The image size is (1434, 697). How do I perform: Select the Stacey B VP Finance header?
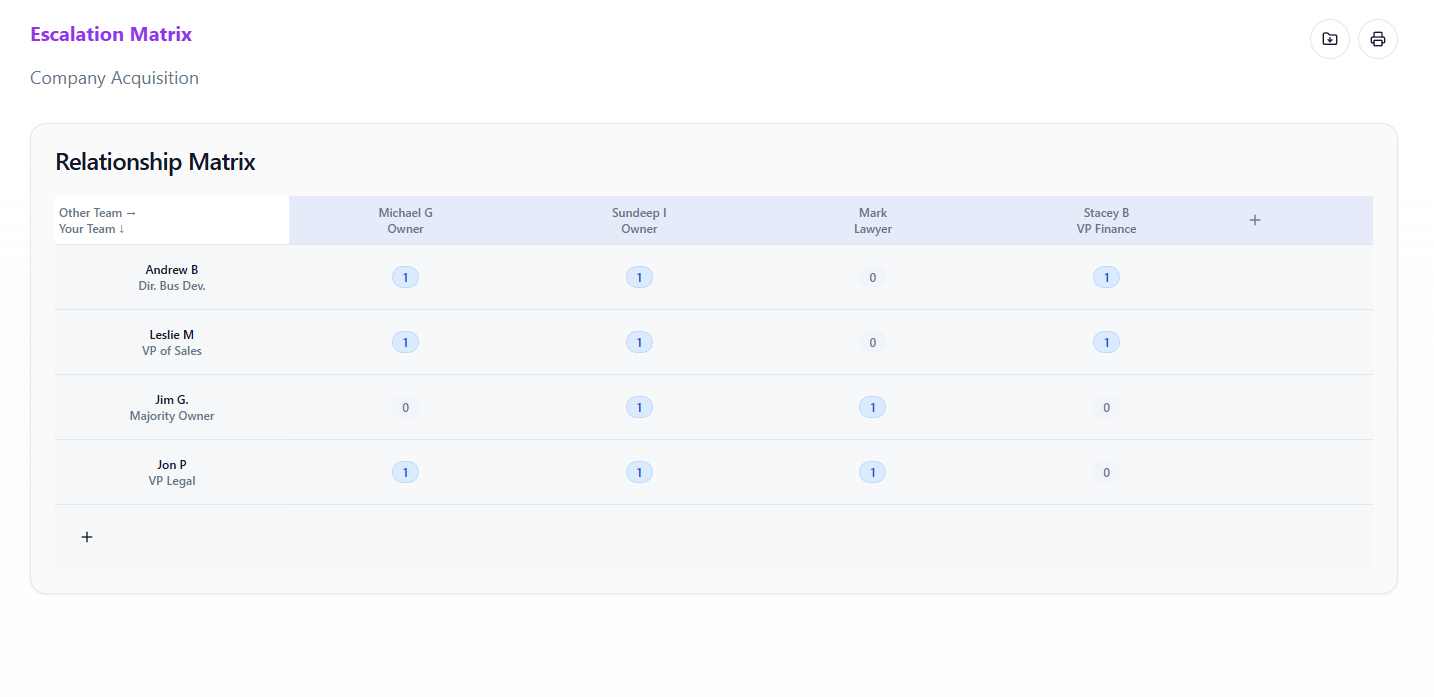pyautogui.click(x=1106, y=221)
